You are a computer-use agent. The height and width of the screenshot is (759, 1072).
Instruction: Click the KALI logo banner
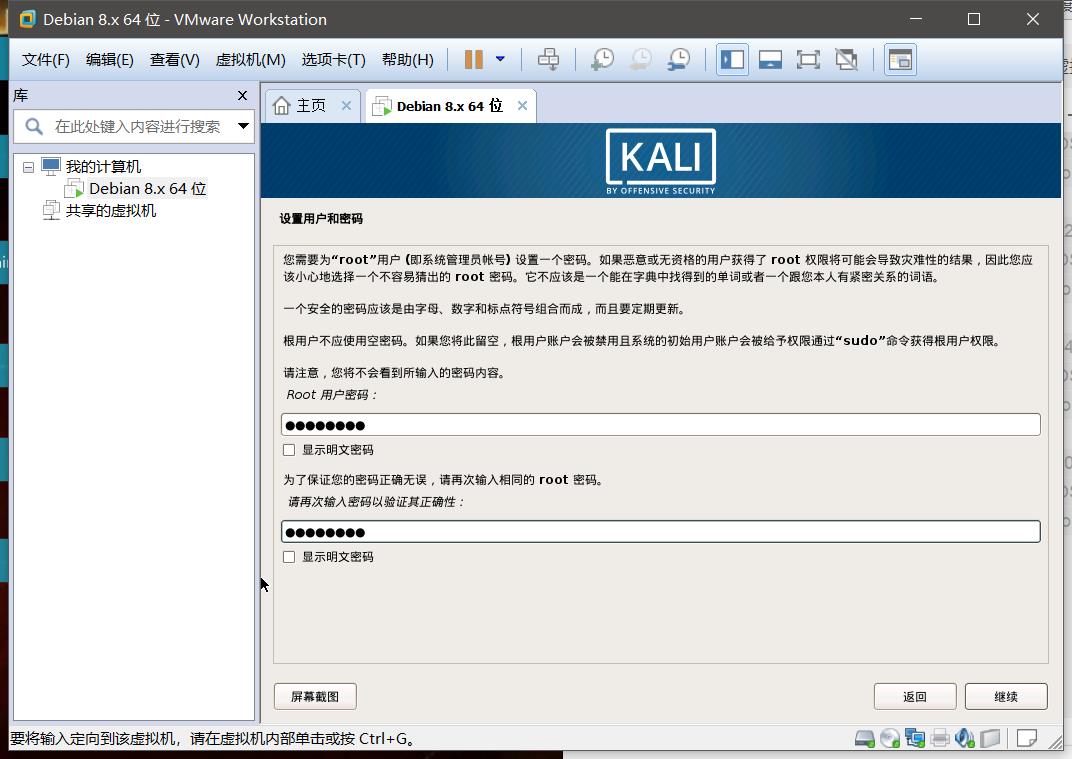click(x=660, y=161)
